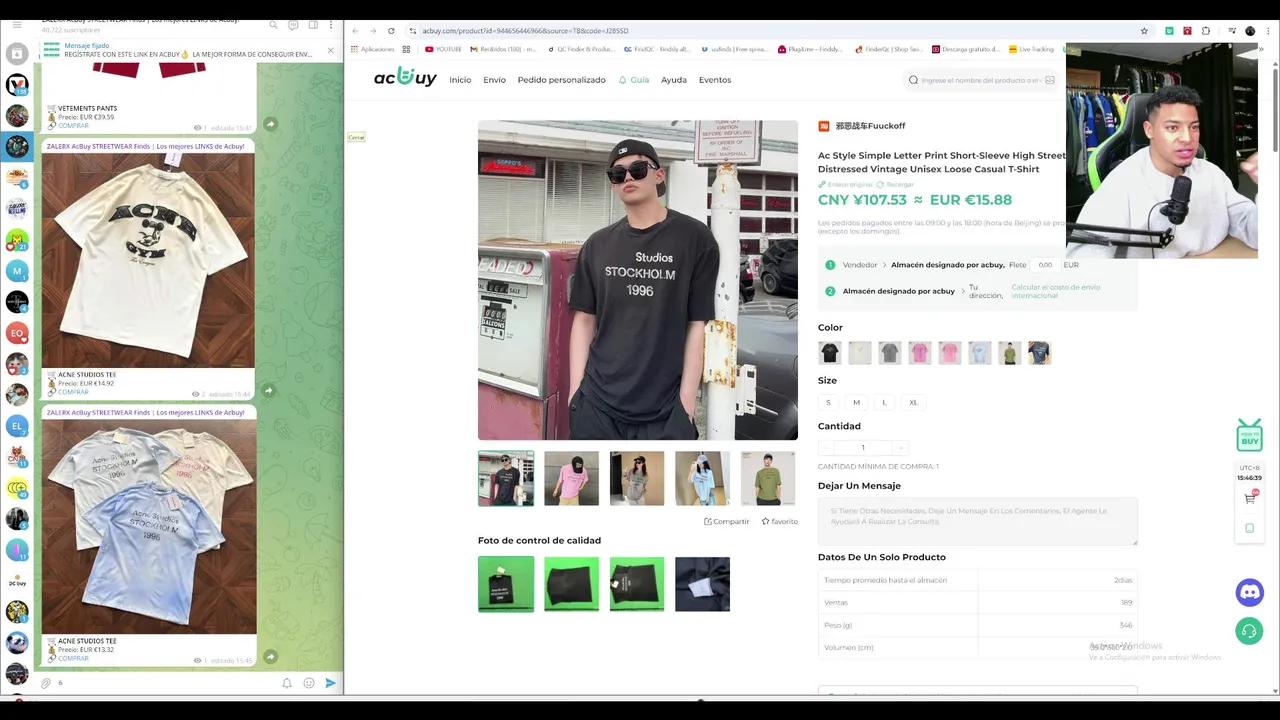The image size is (1280, 720).
Task: Open Chrome three-dot menu
Action: point(1268,31)
